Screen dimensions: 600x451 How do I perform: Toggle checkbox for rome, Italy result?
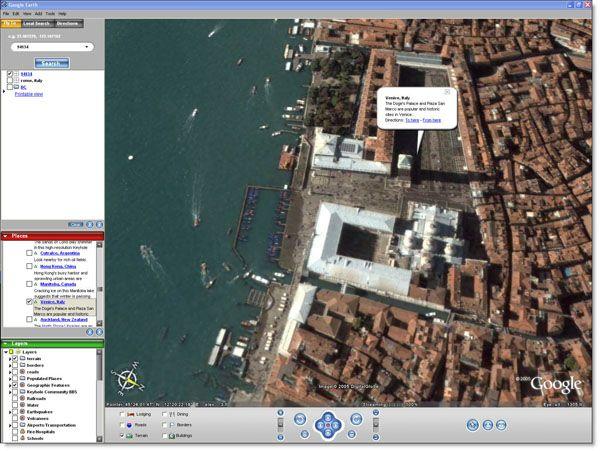[10, 80]
